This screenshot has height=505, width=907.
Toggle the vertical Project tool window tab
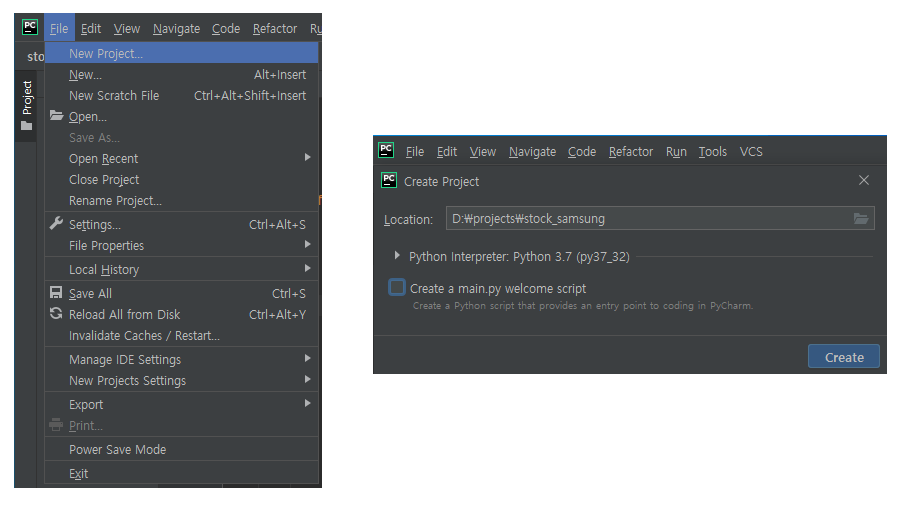27,106
